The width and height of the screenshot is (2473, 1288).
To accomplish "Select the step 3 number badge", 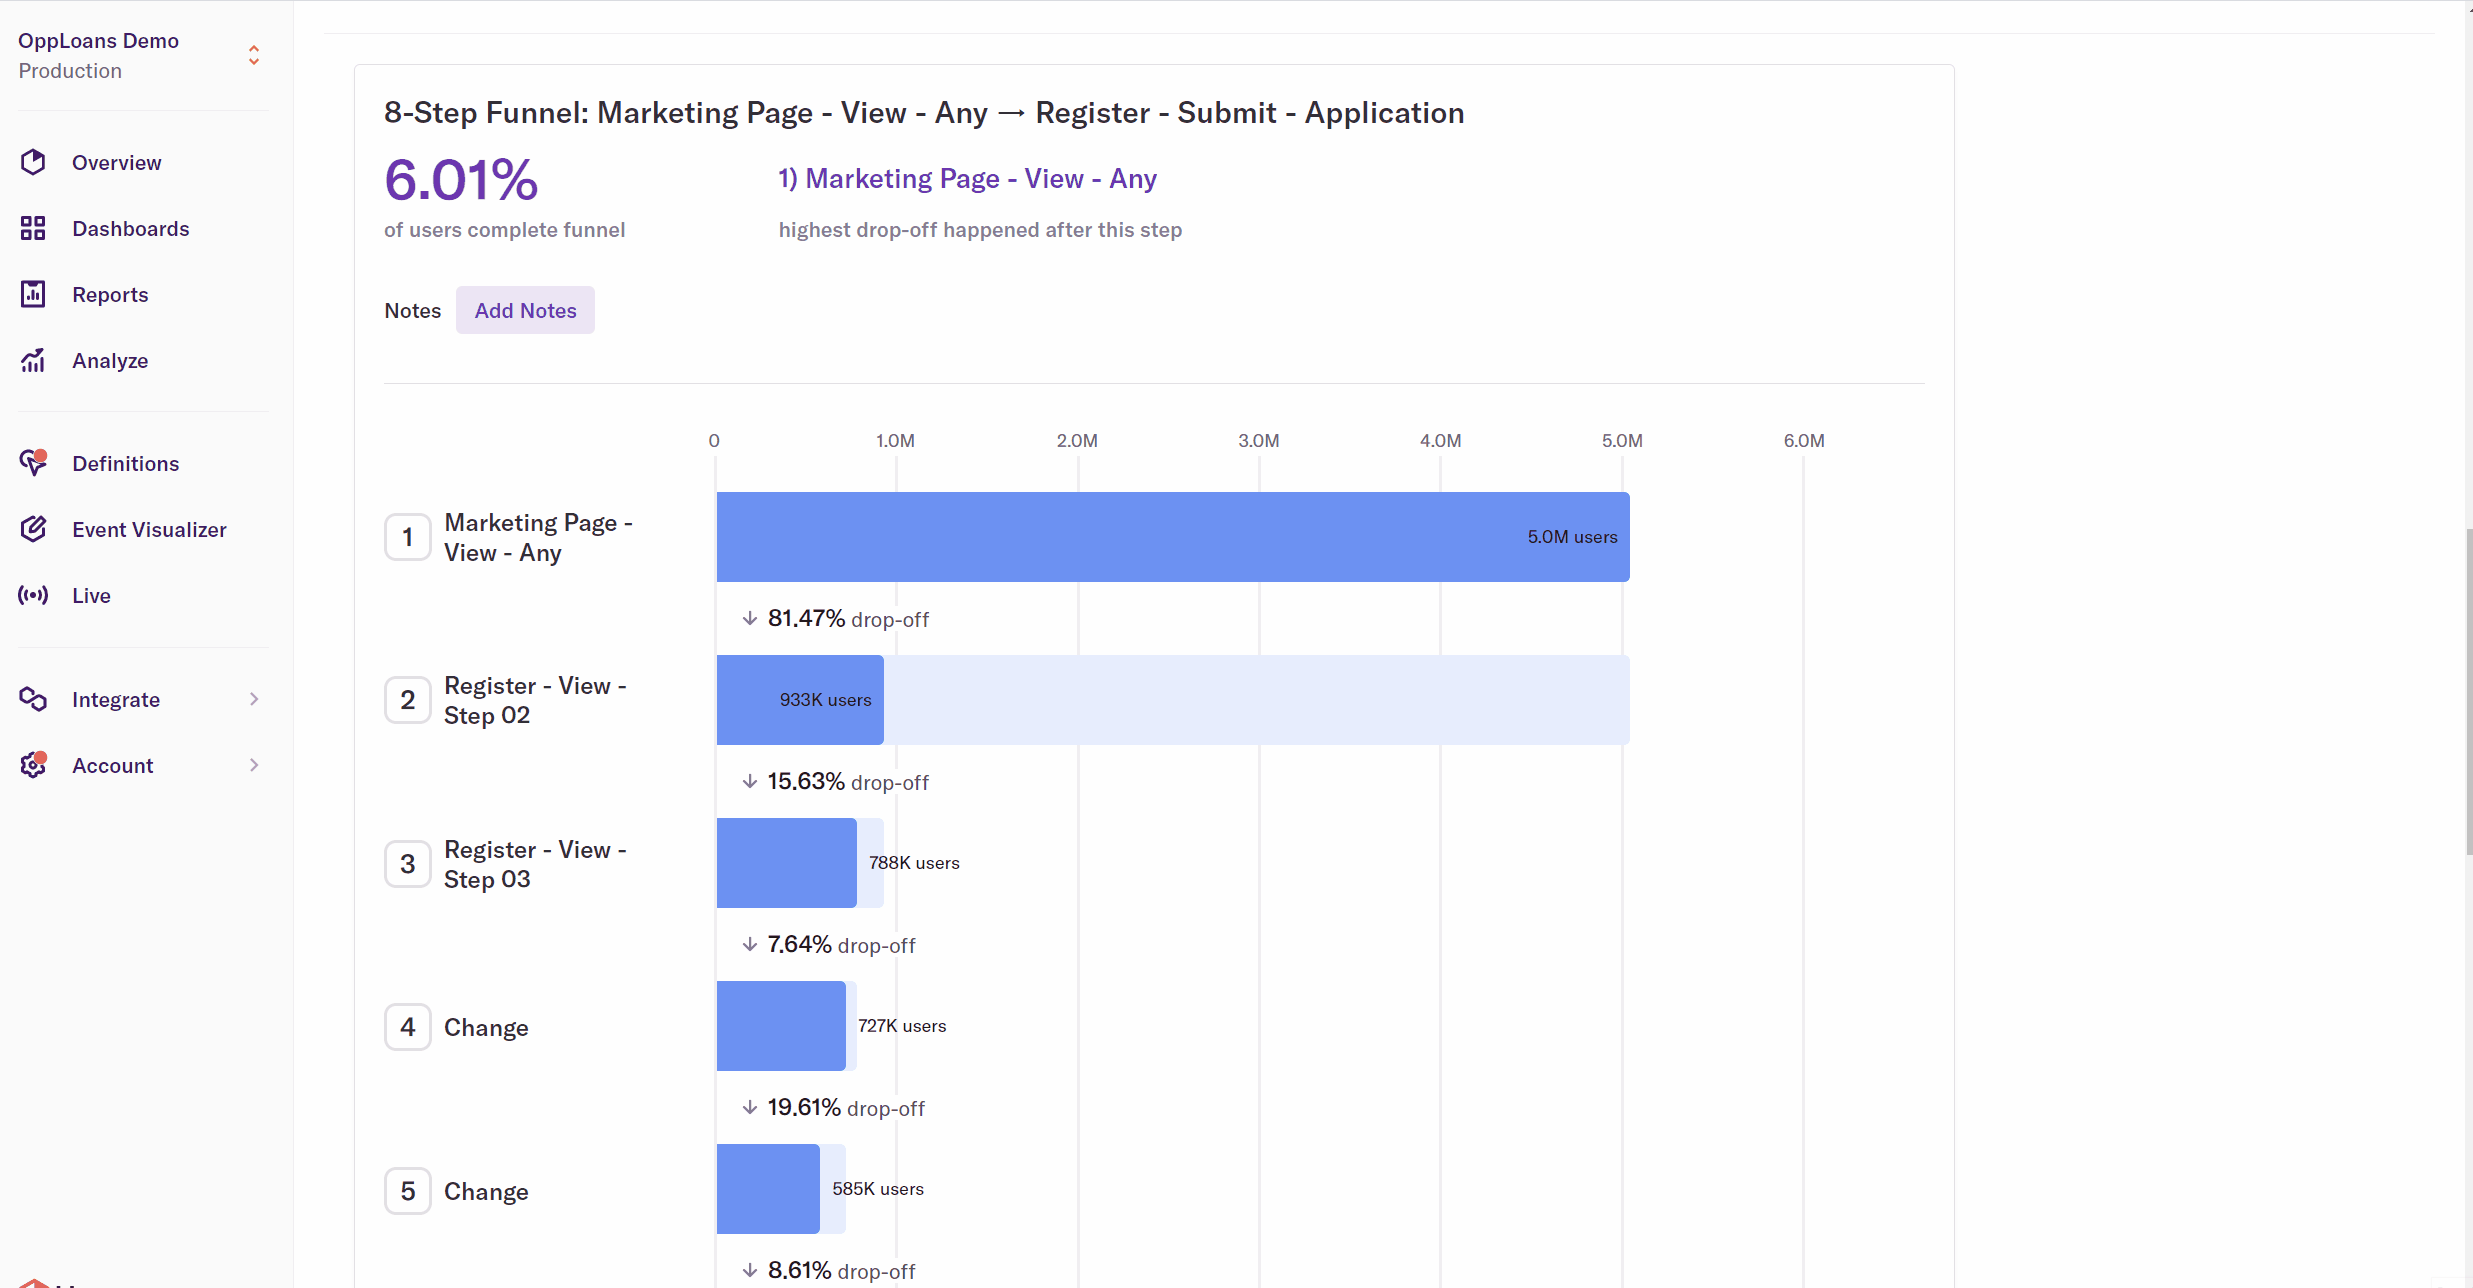I will (x=408, y=864).
